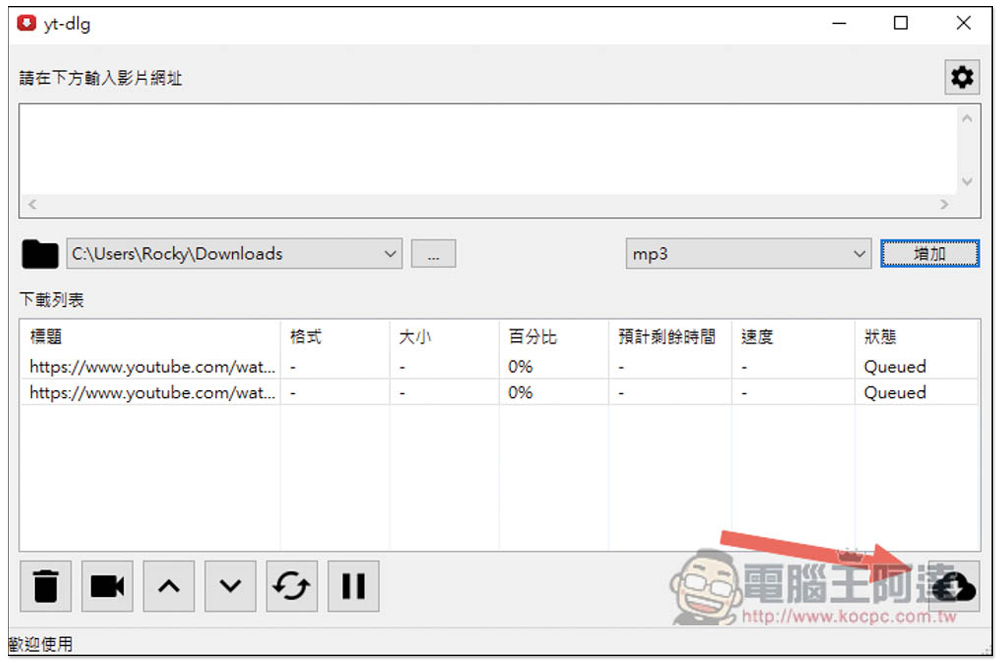
Task: Click the reload refresh arrows icon
Action: click(x=291, y=586)
